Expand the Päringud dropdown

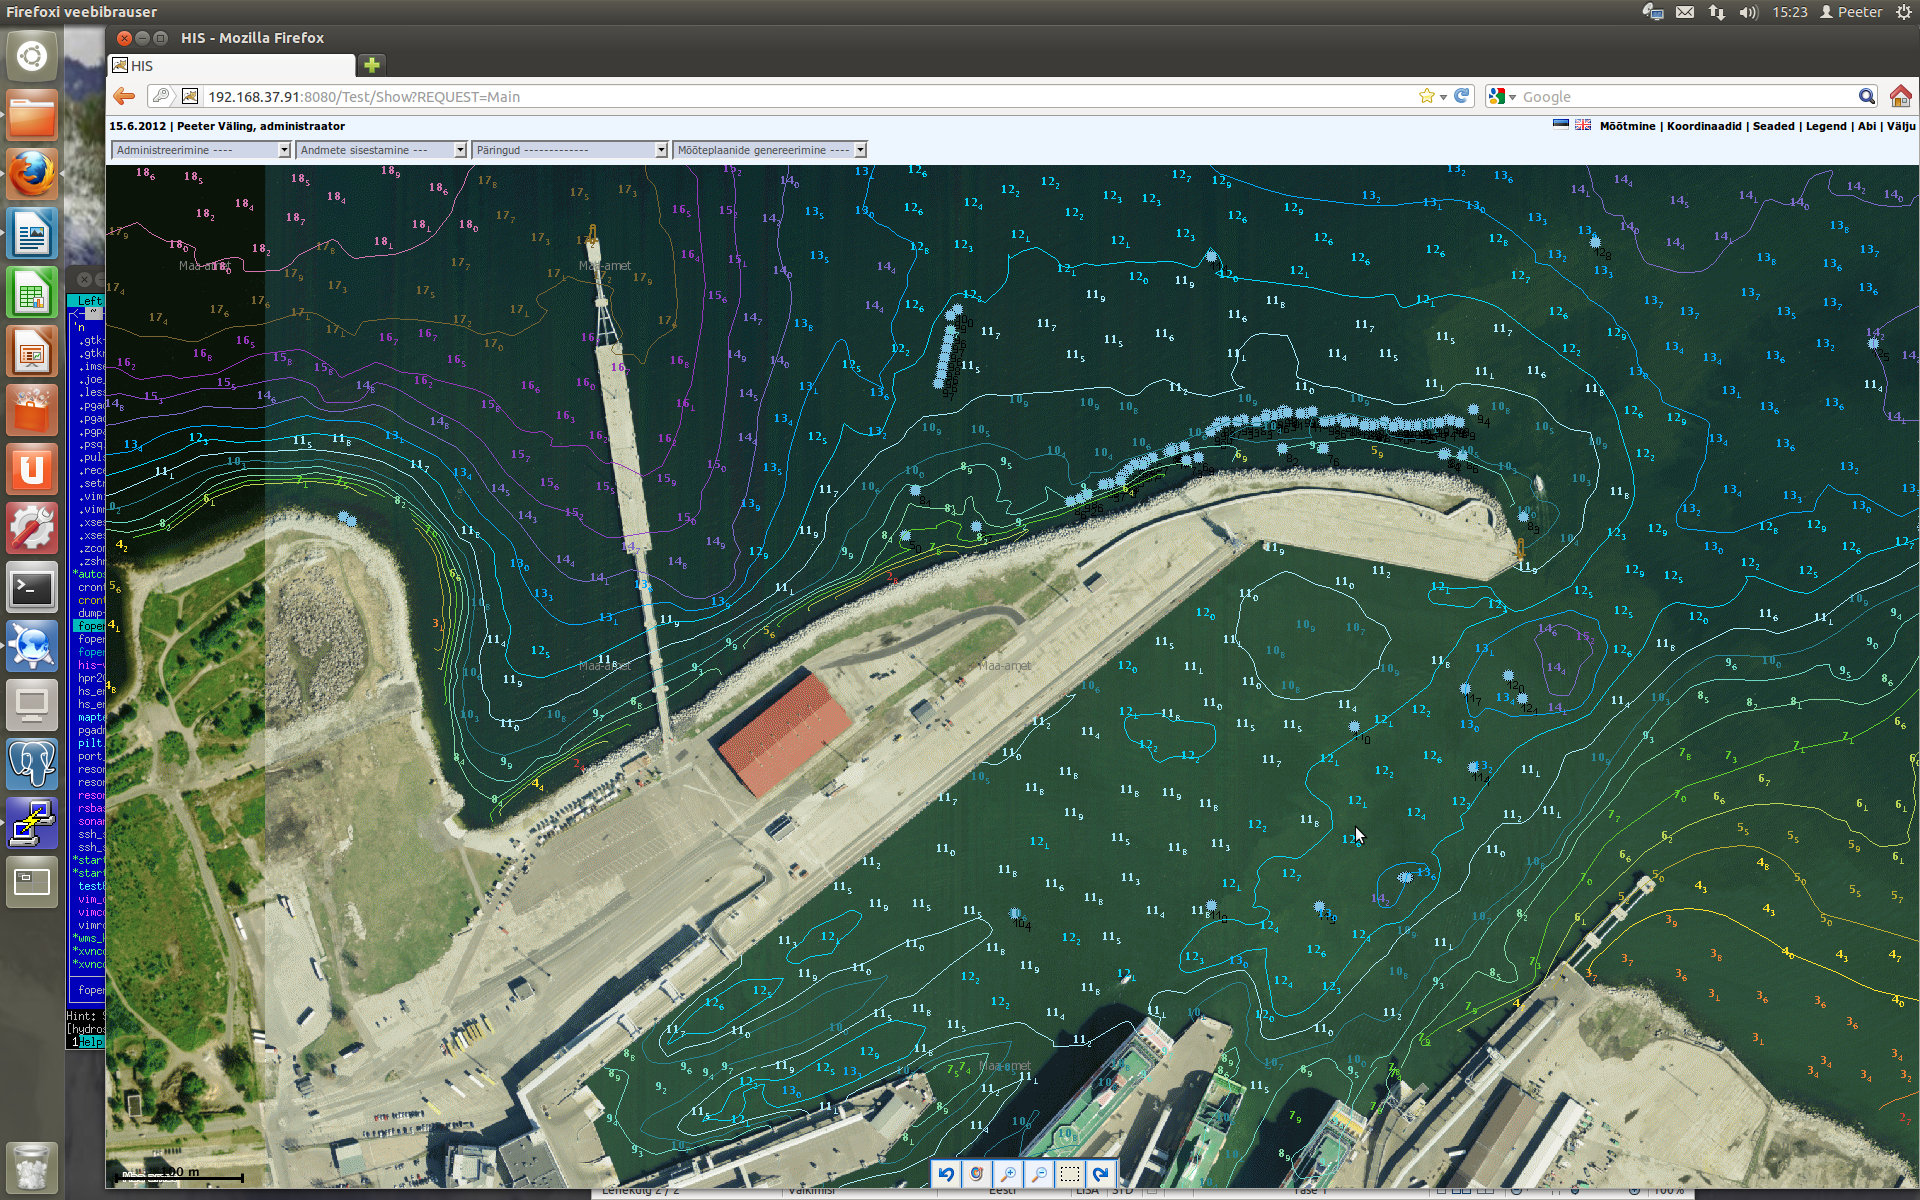coord(570,150)
